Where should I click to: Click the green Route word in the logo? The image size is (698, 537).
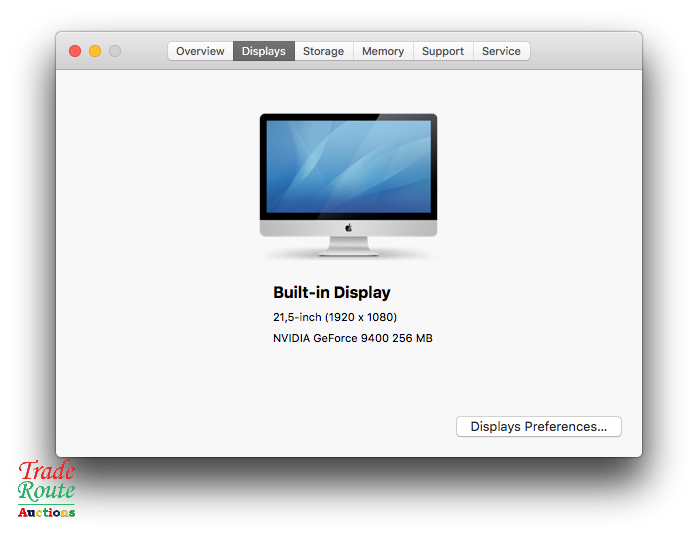[46, 491]
